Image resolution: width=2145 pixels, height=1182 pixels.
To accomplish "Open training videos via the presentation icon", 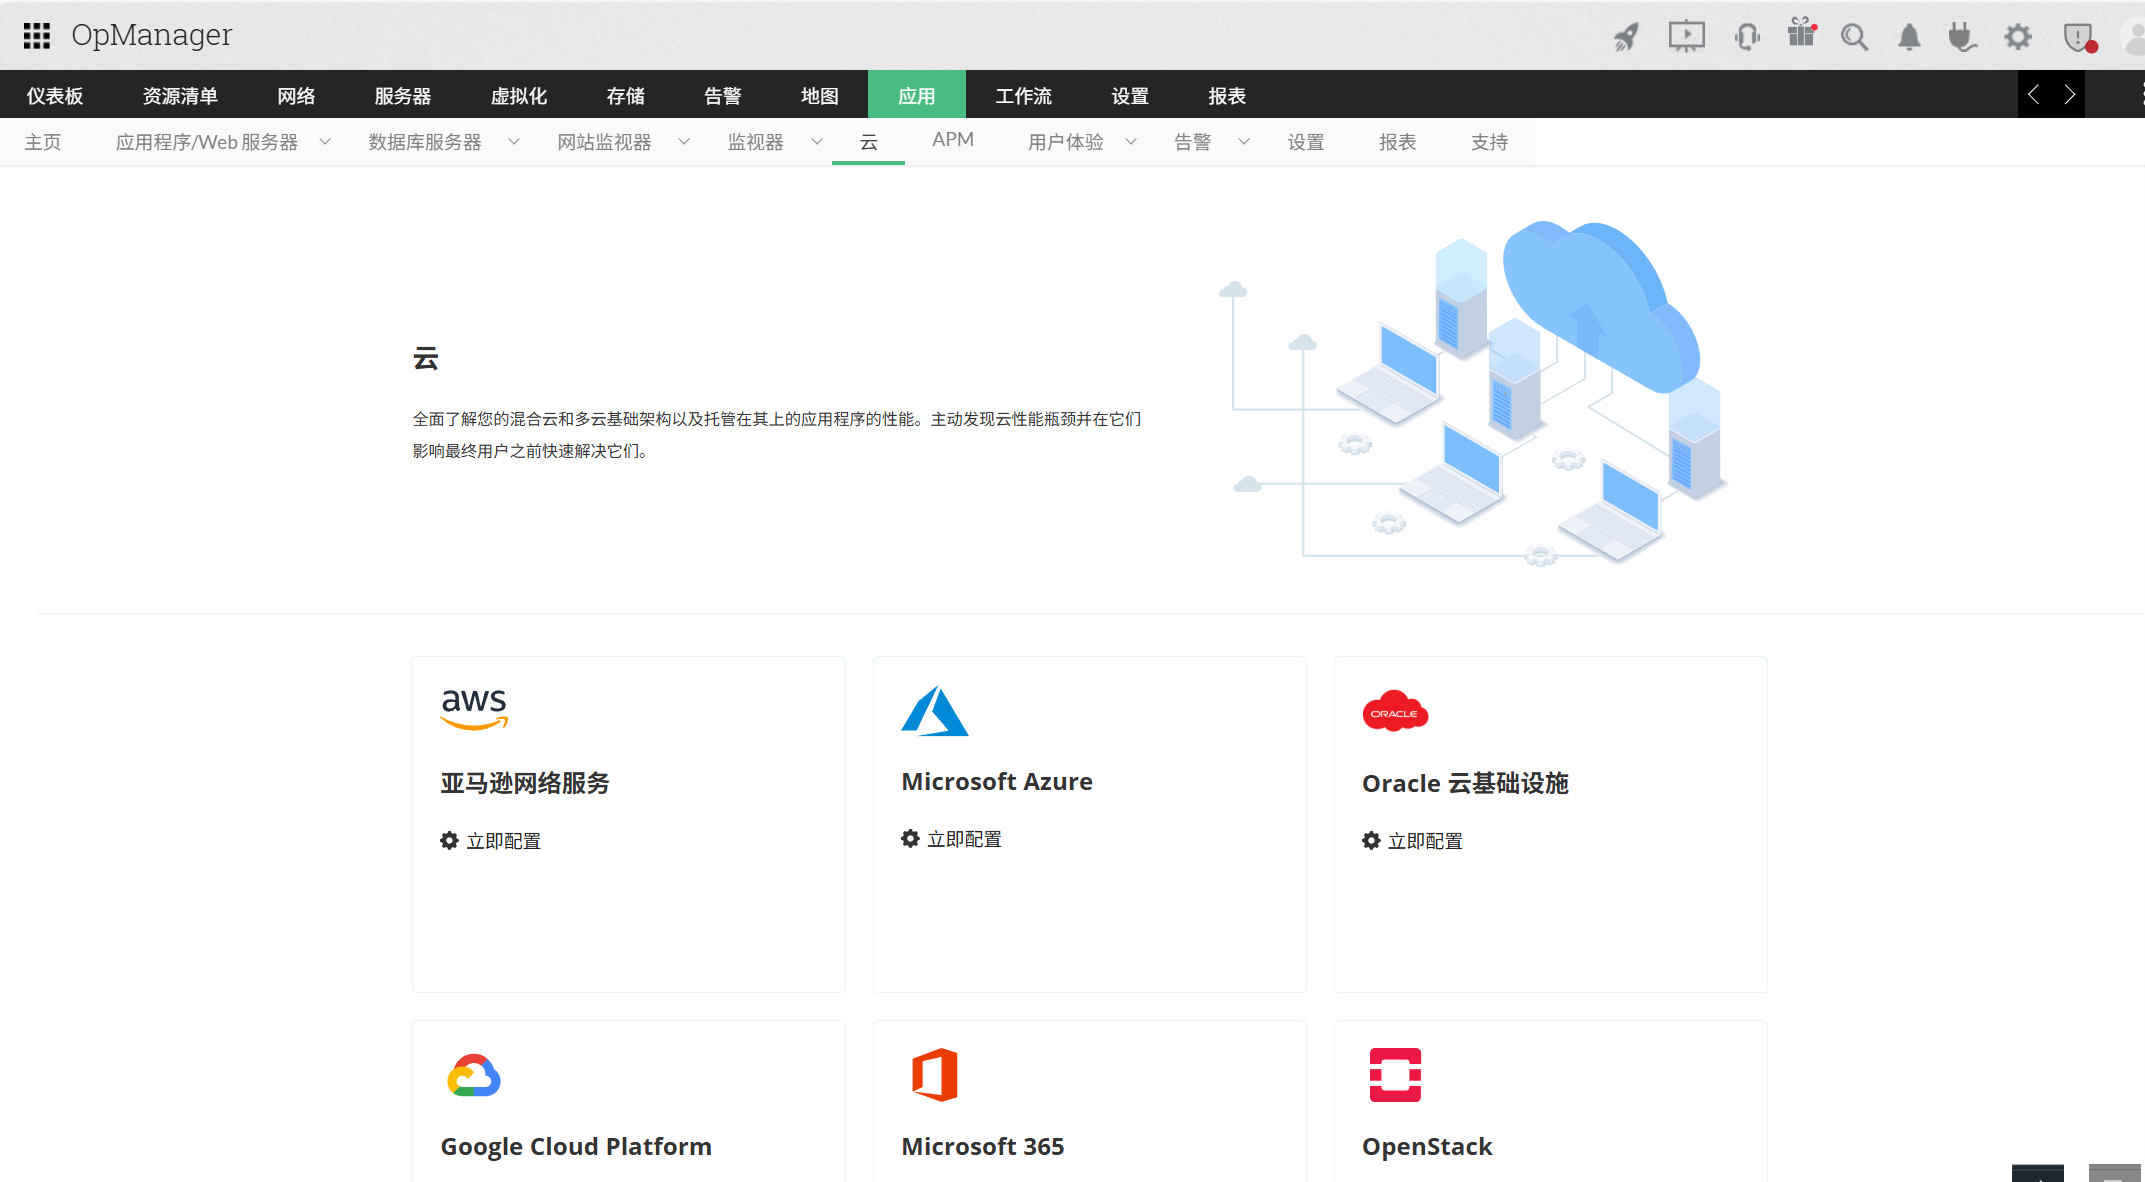I will [1686, 36].
